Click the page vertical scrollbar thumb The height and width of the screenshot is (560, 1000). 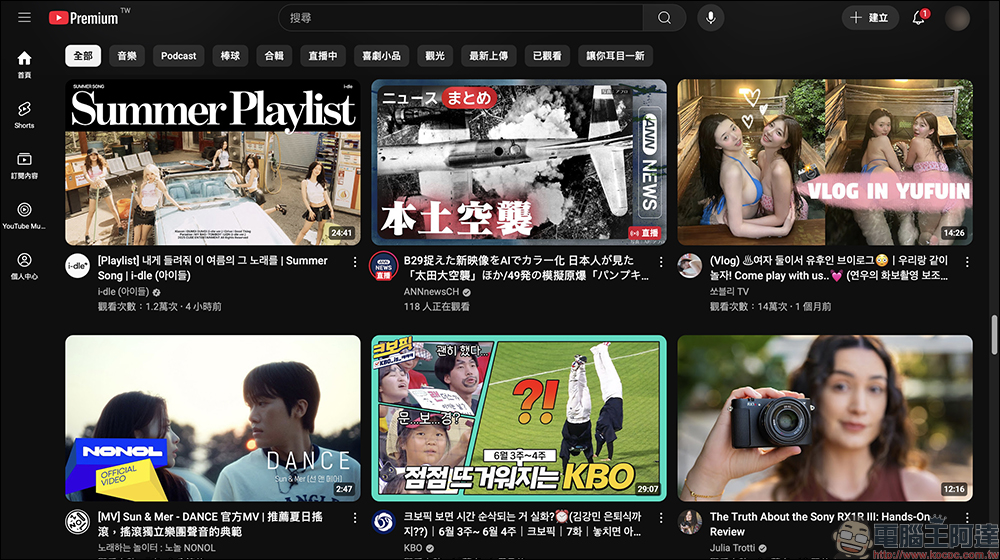(994, 335)
